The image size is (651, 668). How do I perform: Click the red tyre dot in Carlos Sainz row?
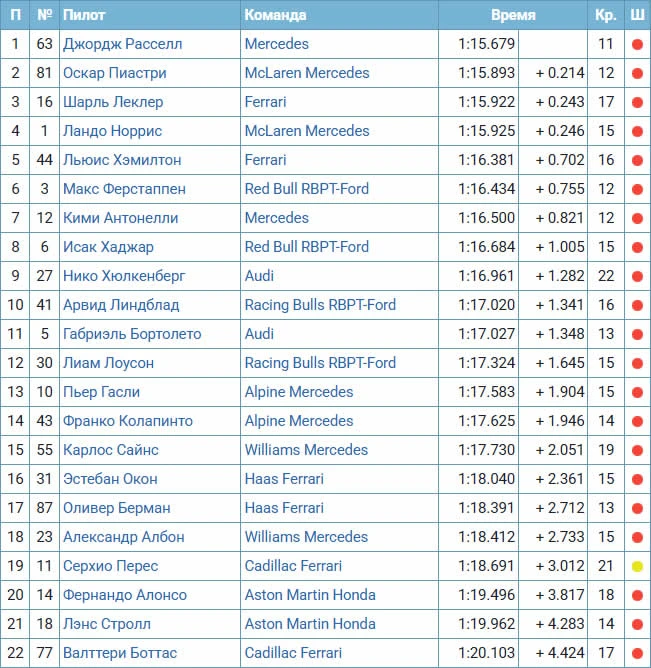[x=637, y=450]
